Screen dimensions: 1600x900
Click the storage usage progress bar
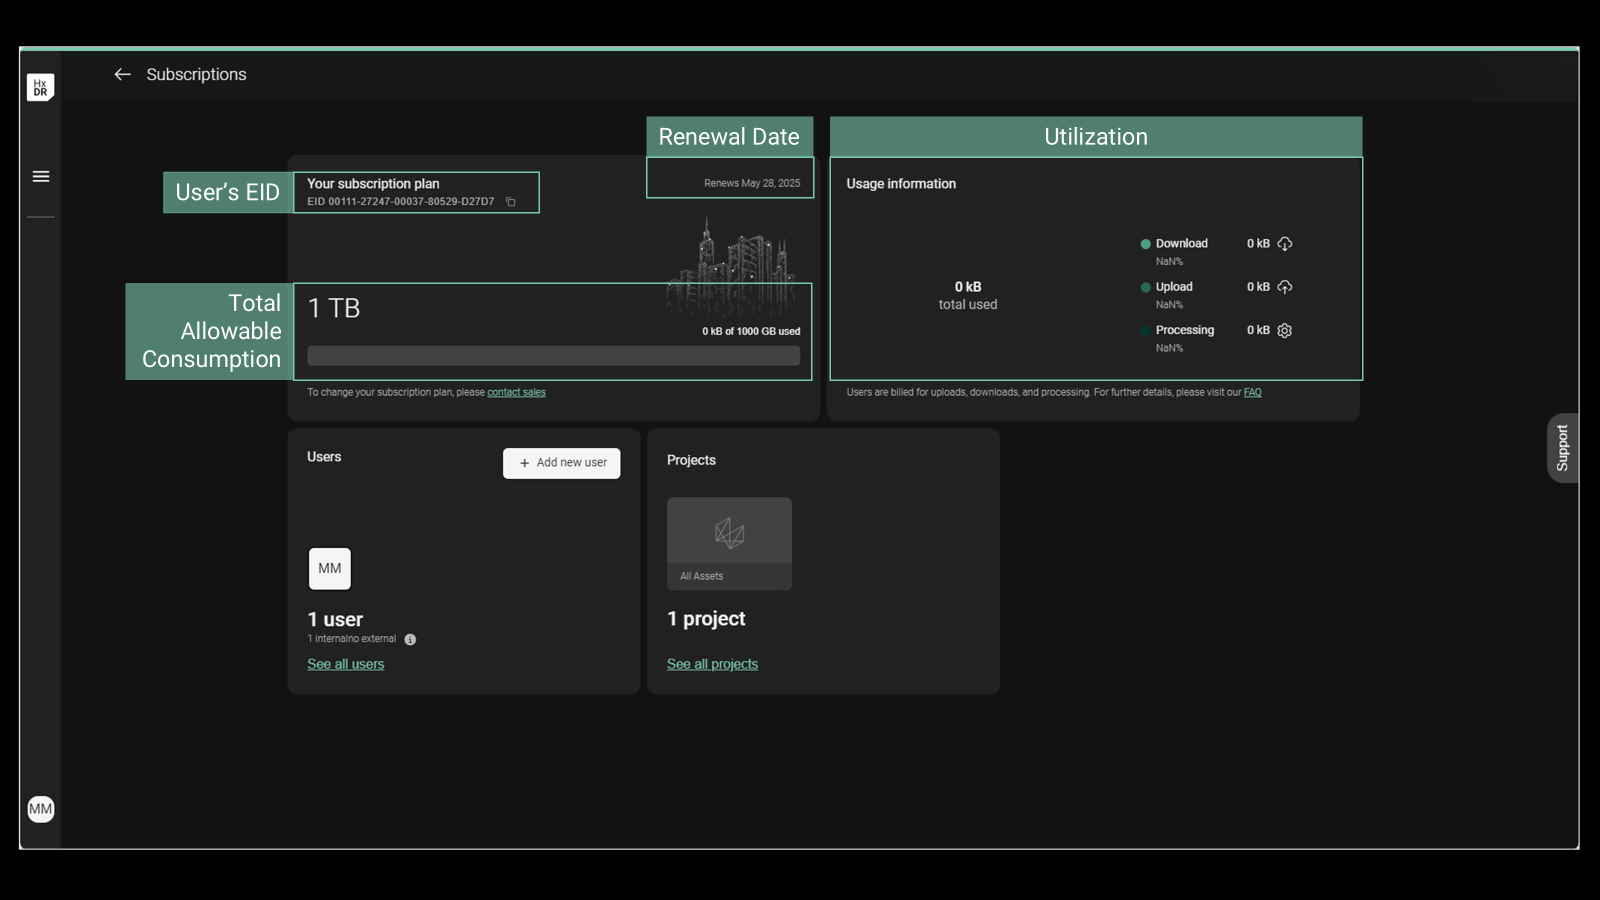[553, 356]
